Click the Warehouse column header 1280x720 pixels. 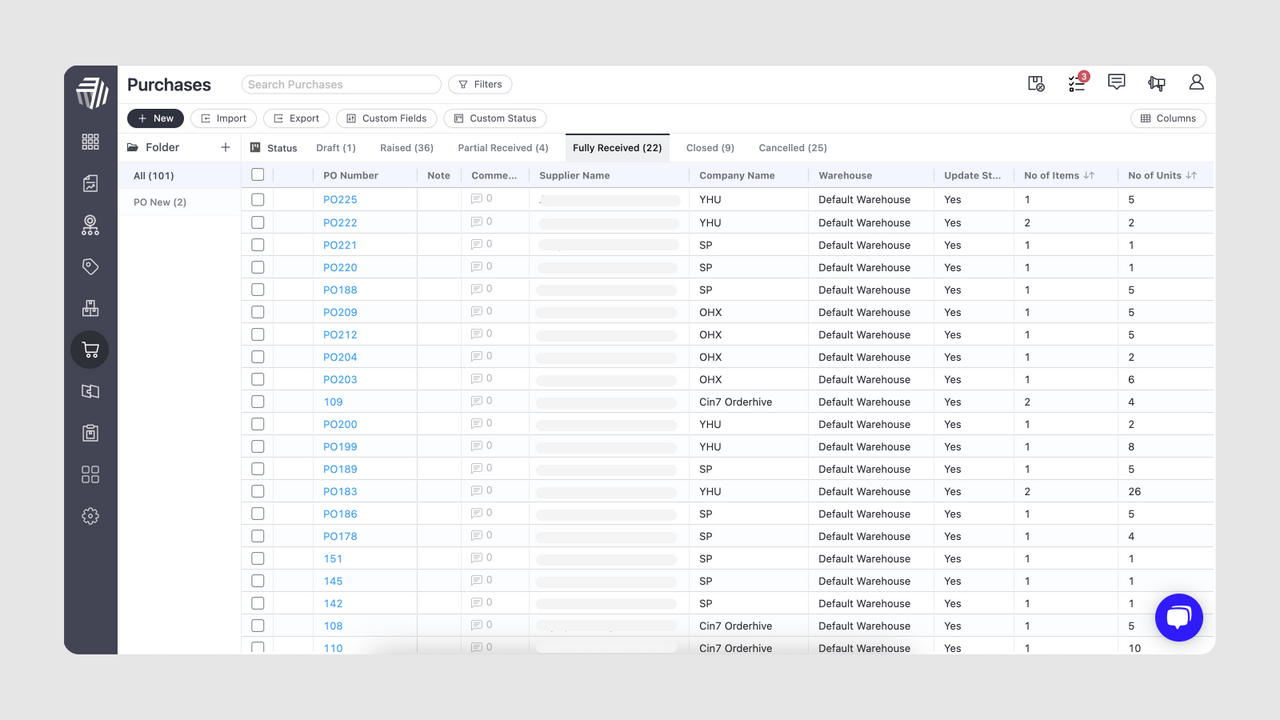tap(845, 175)
